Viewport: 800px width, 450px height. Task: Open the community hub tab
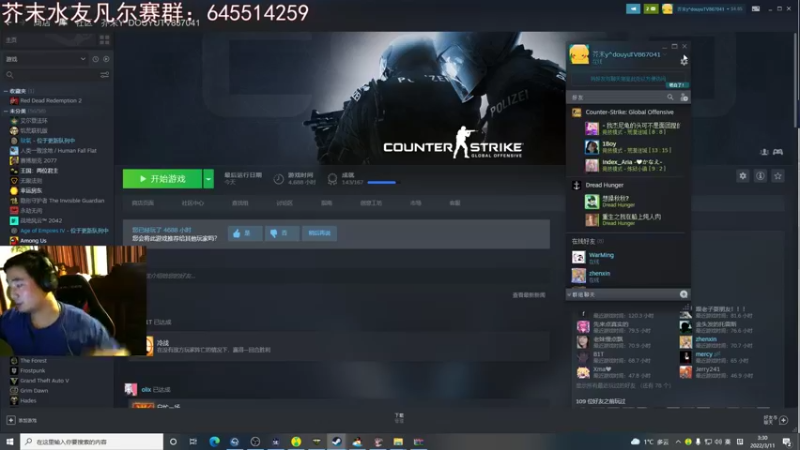click(x=193, y=203)
